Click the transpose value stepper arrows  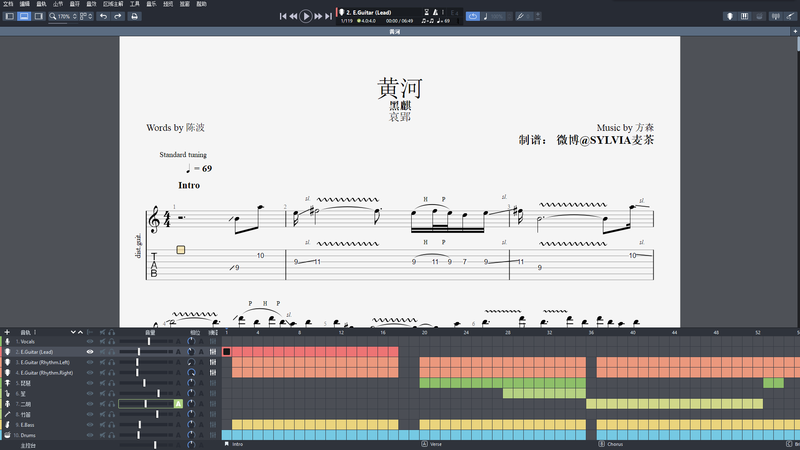[x=538, y=16]
